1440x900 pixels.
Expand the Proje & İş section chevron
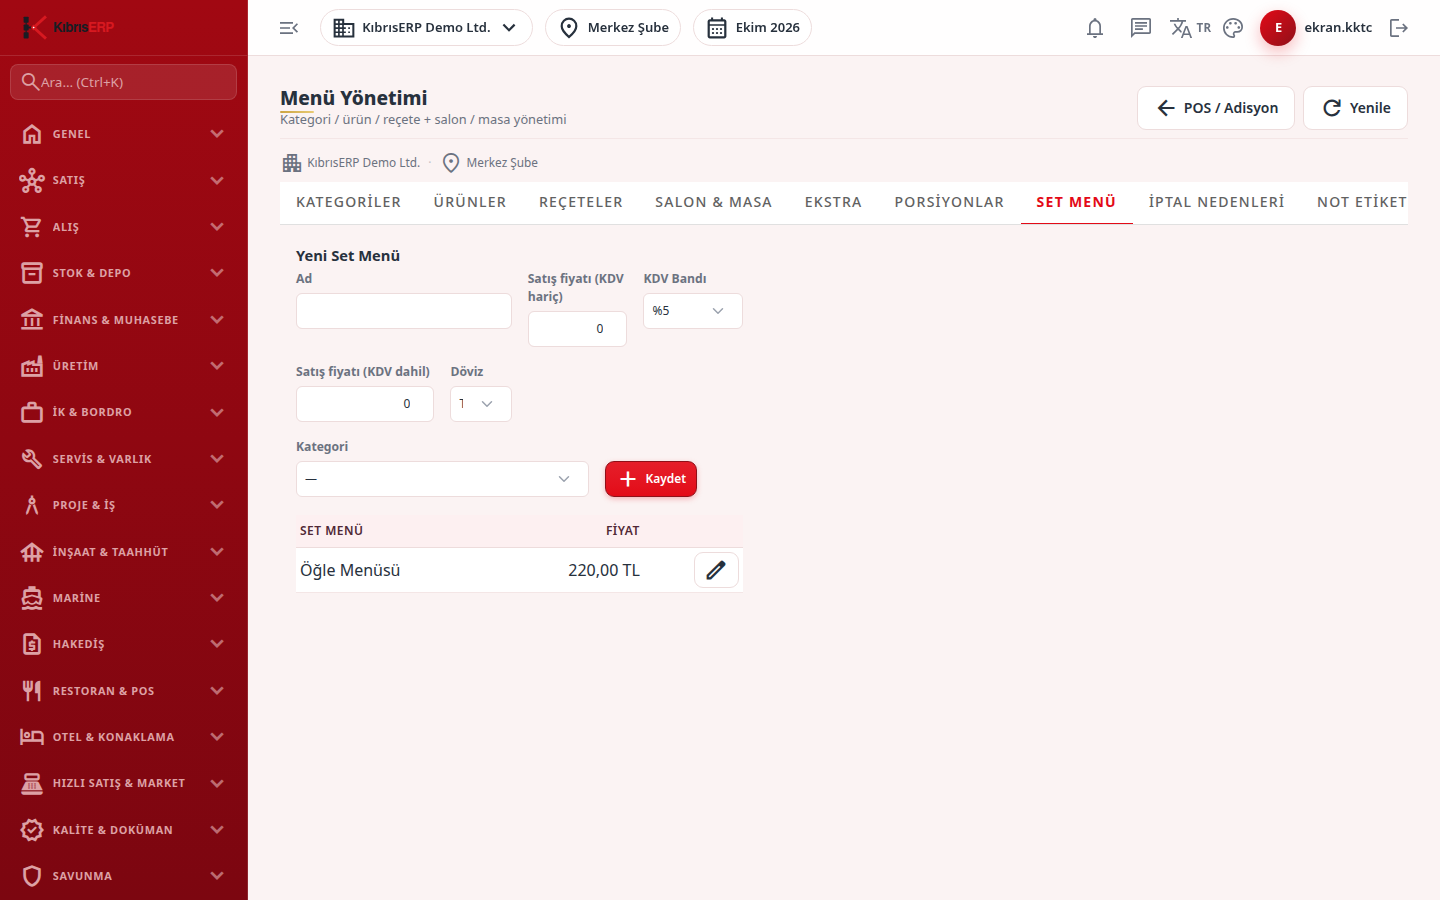(x=217, y=505)
